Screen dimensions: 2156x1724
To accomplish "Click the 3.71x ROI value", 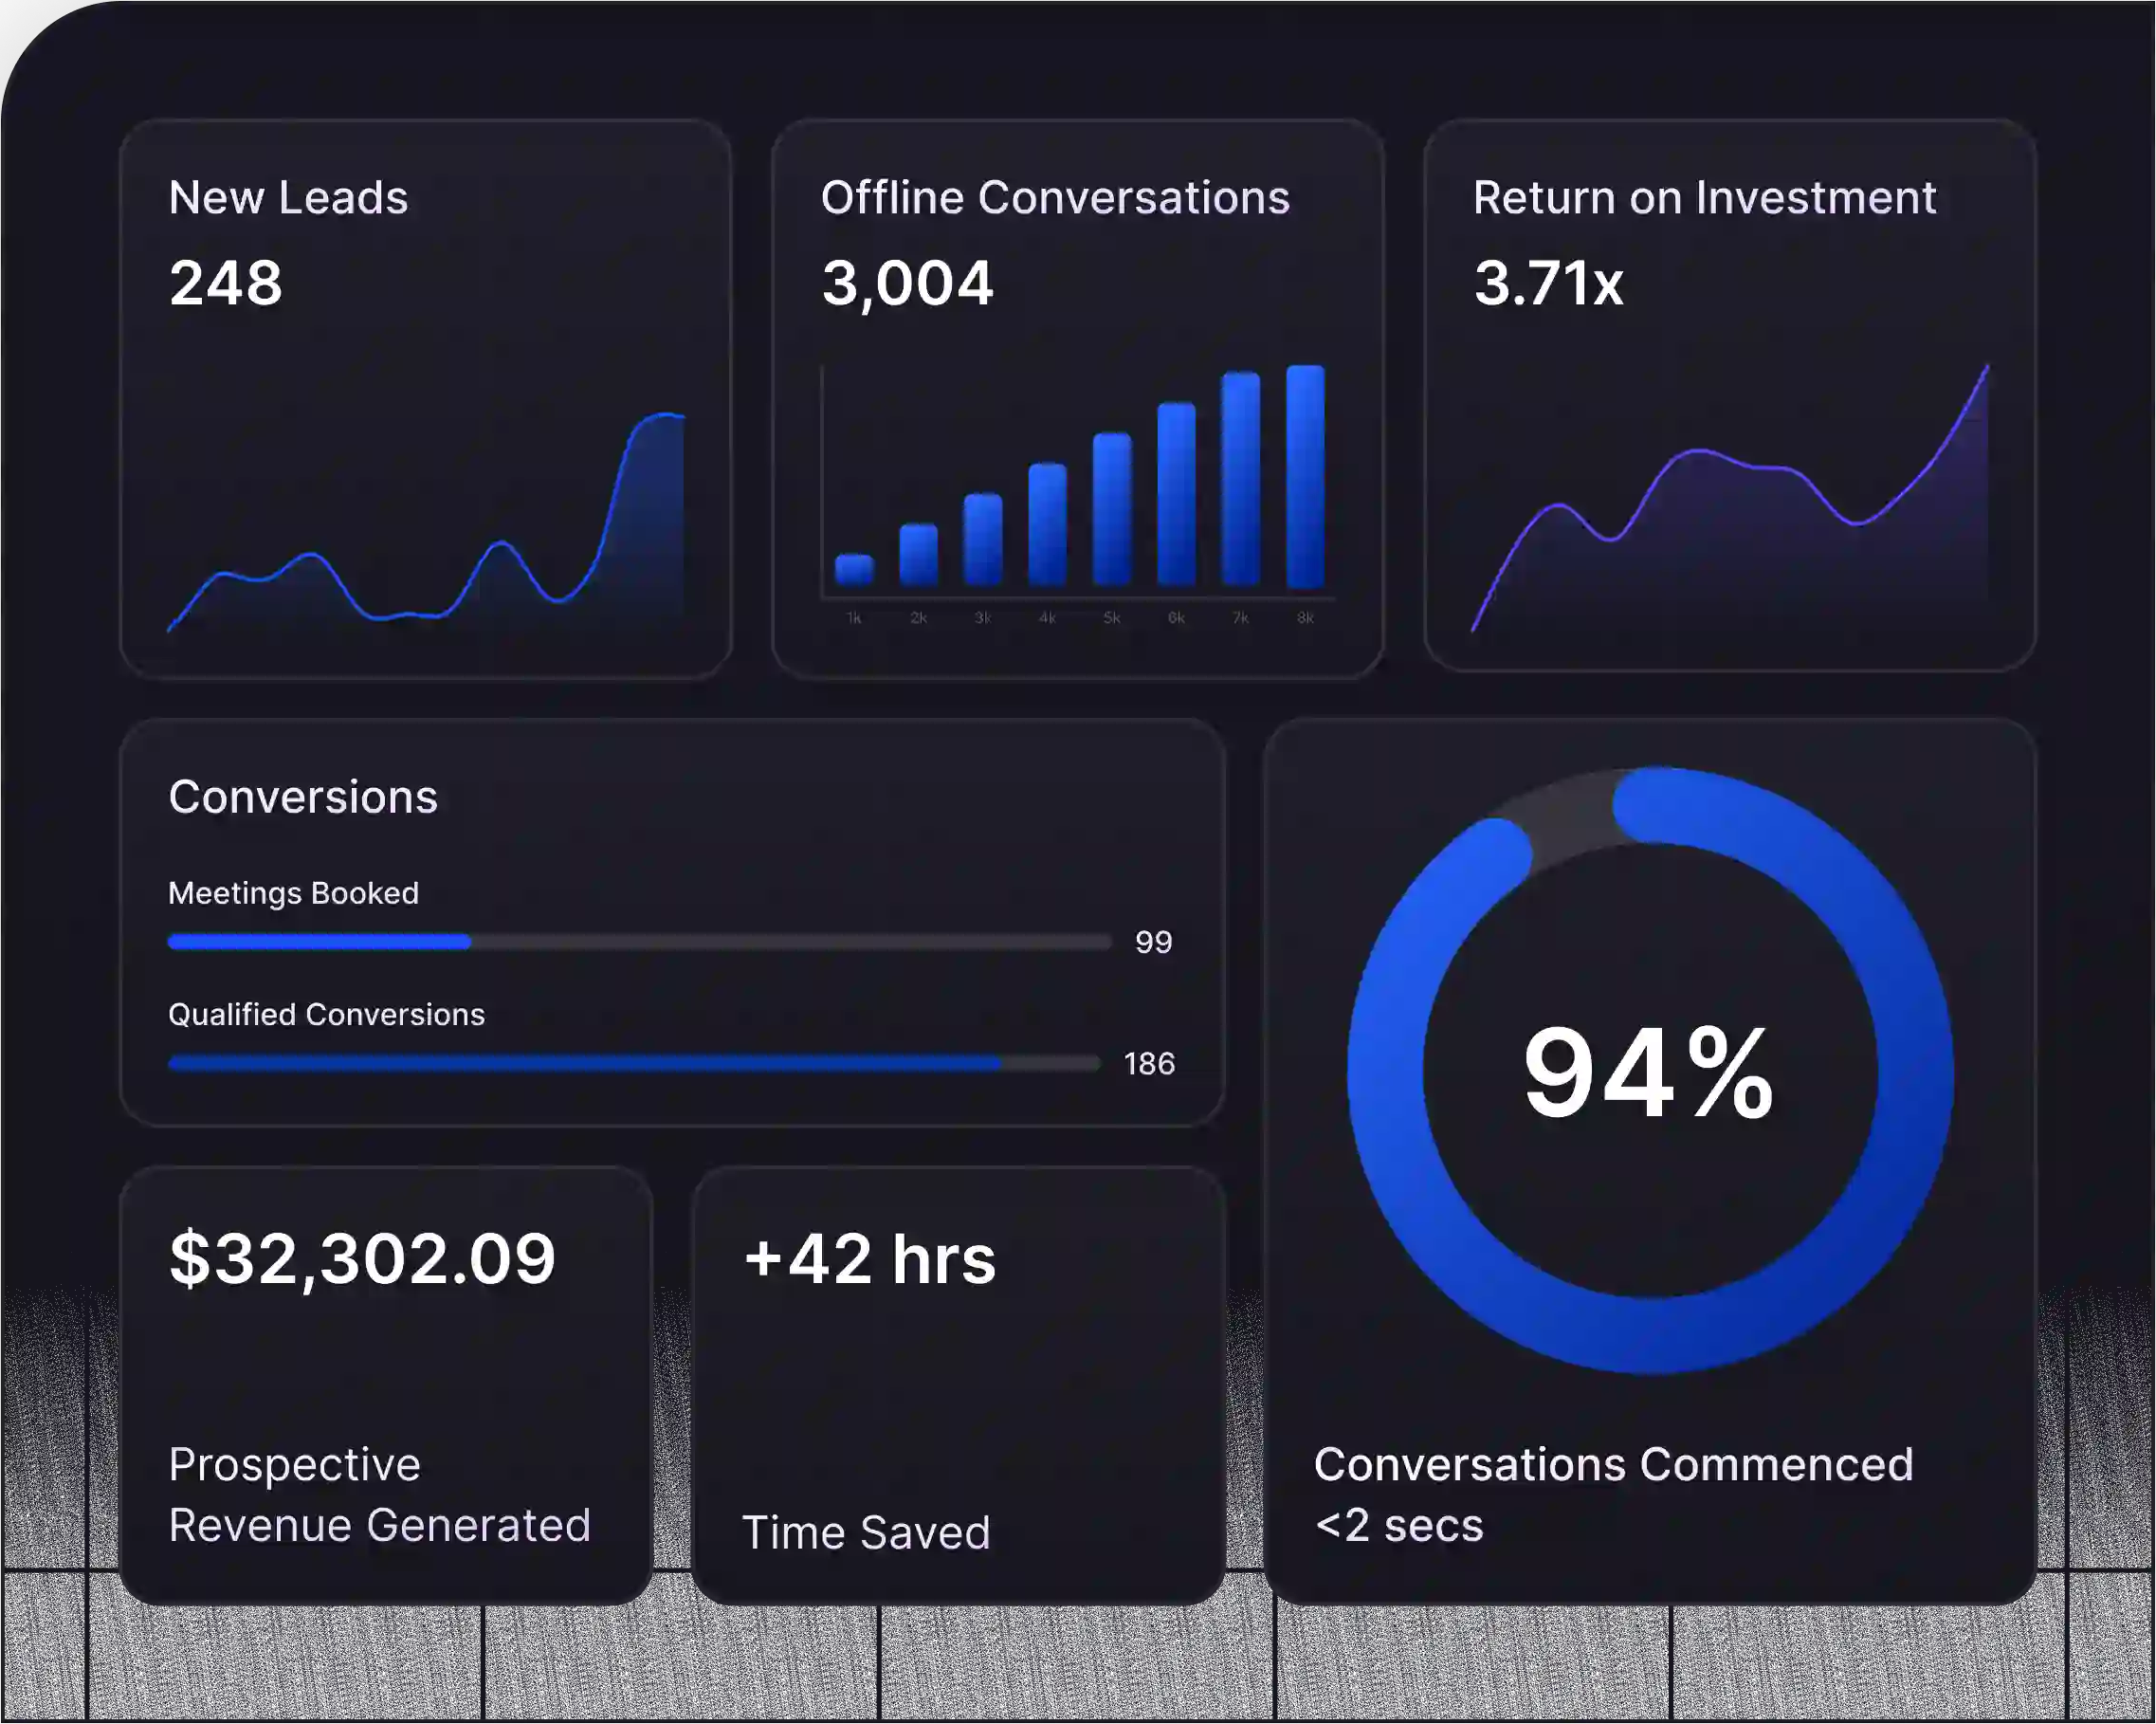I will click(1548, 283).
